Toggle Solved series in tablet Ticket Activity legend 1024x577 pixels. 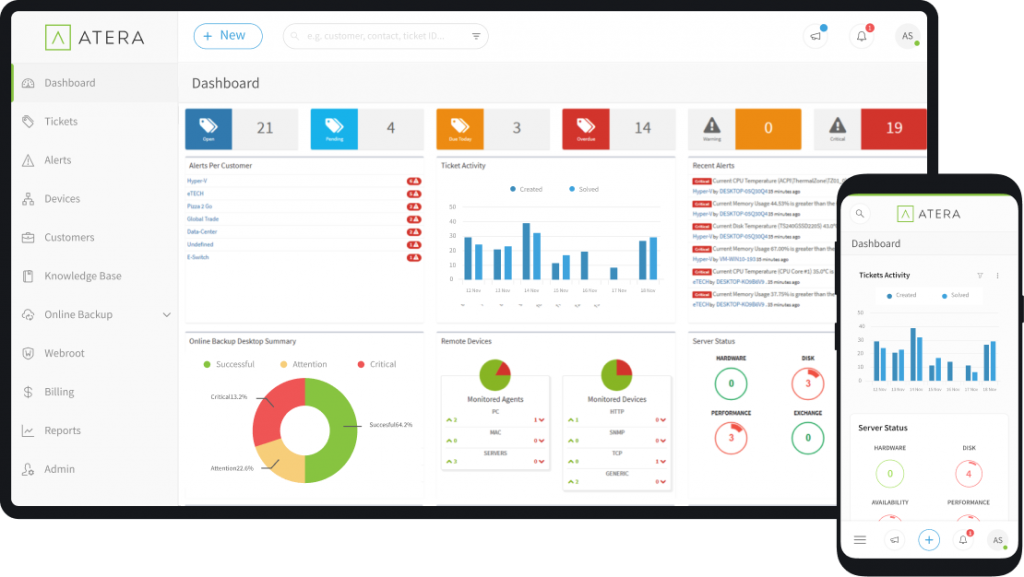[584, 189]
